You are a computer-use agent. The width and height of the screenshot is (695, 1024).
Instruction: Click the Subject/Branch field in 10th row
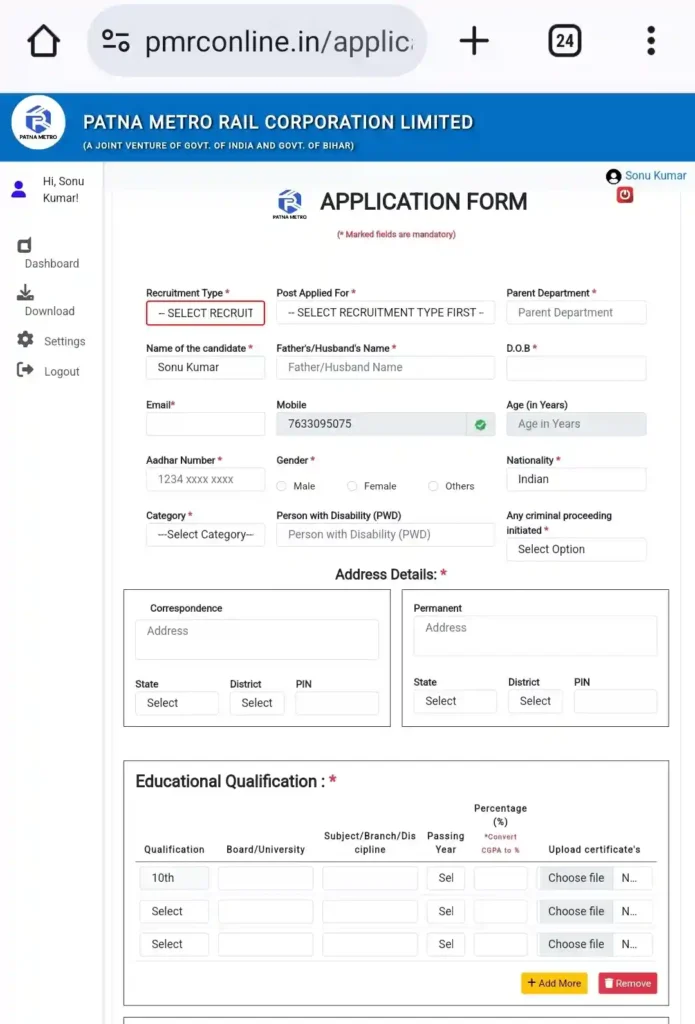(370, 878)
